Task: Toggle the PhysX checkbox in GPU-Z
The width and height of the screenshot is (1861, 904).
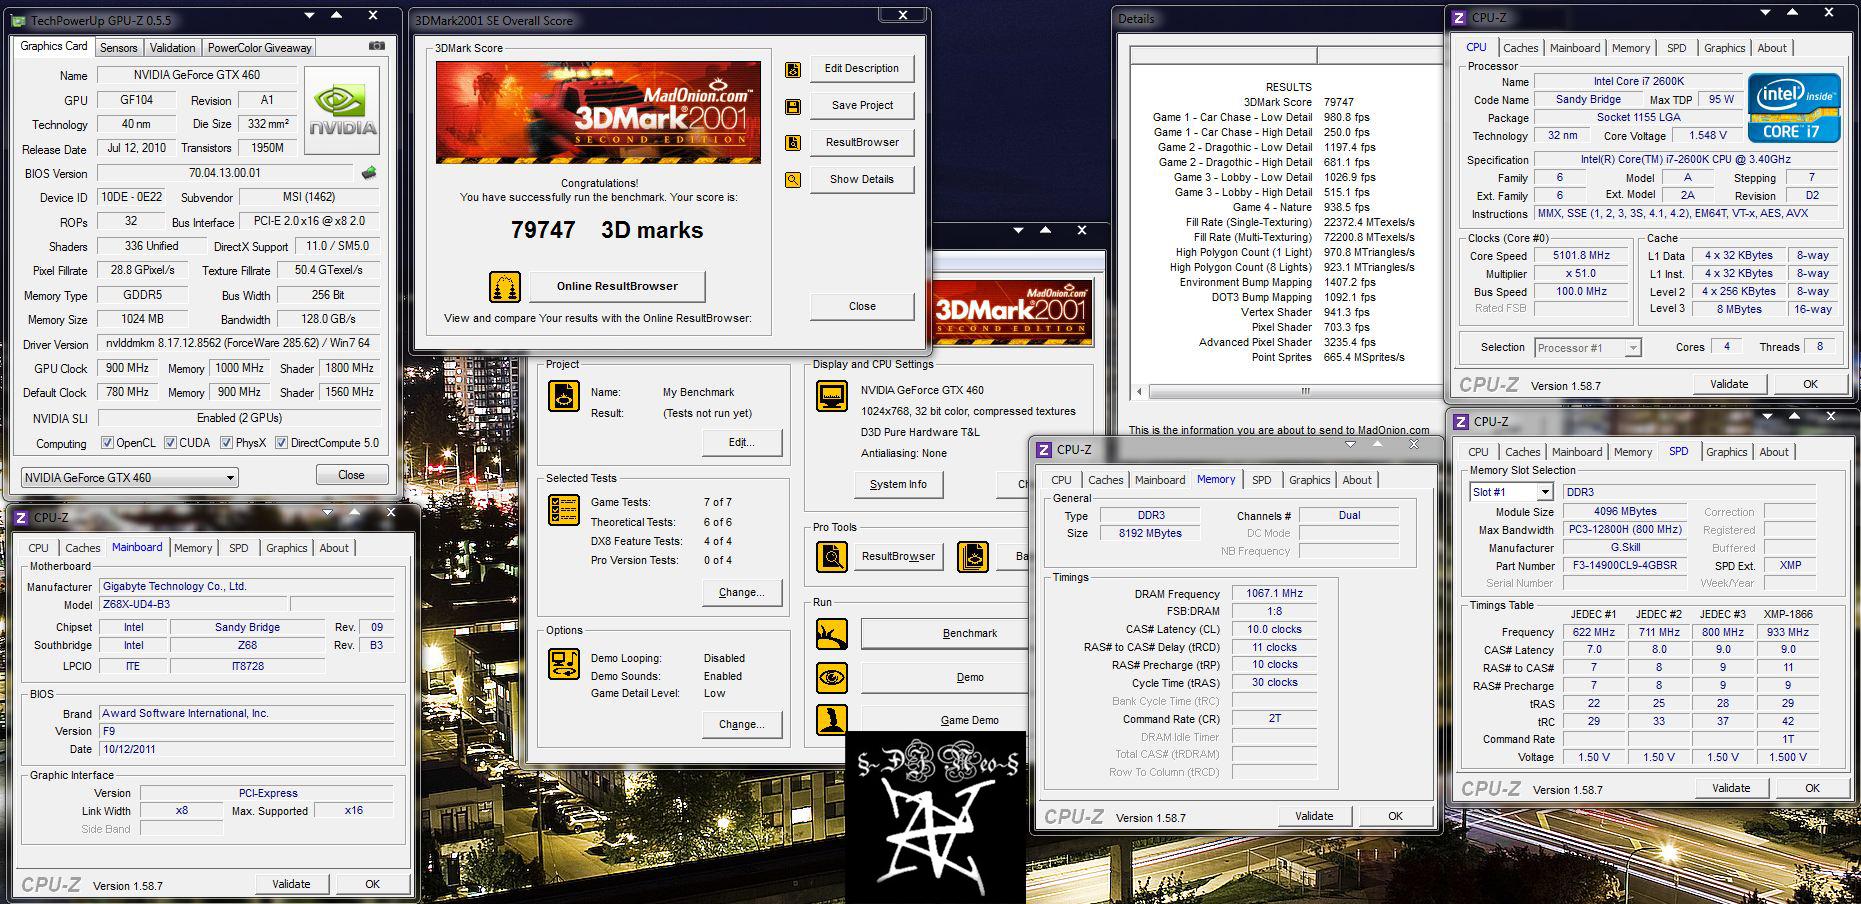Action: 227,443
